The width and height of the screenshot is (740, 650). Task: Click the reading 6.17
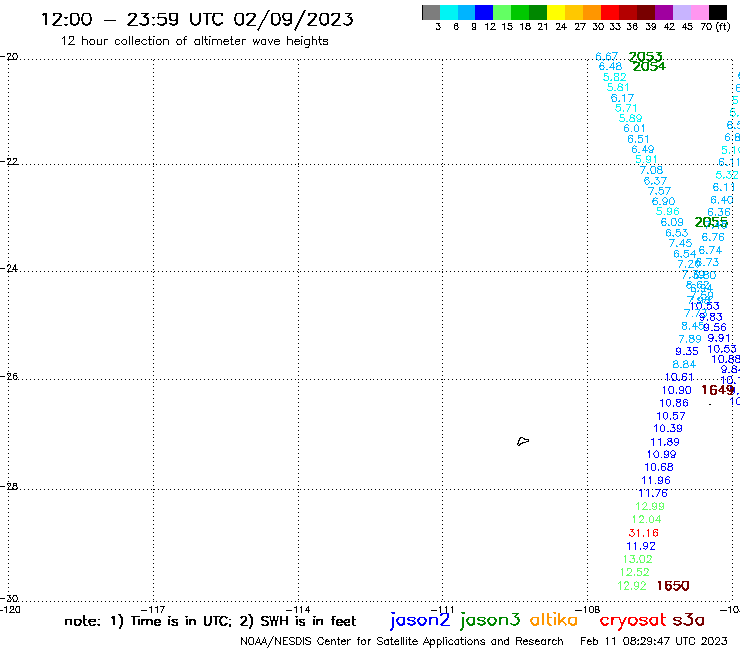point(622,98)
